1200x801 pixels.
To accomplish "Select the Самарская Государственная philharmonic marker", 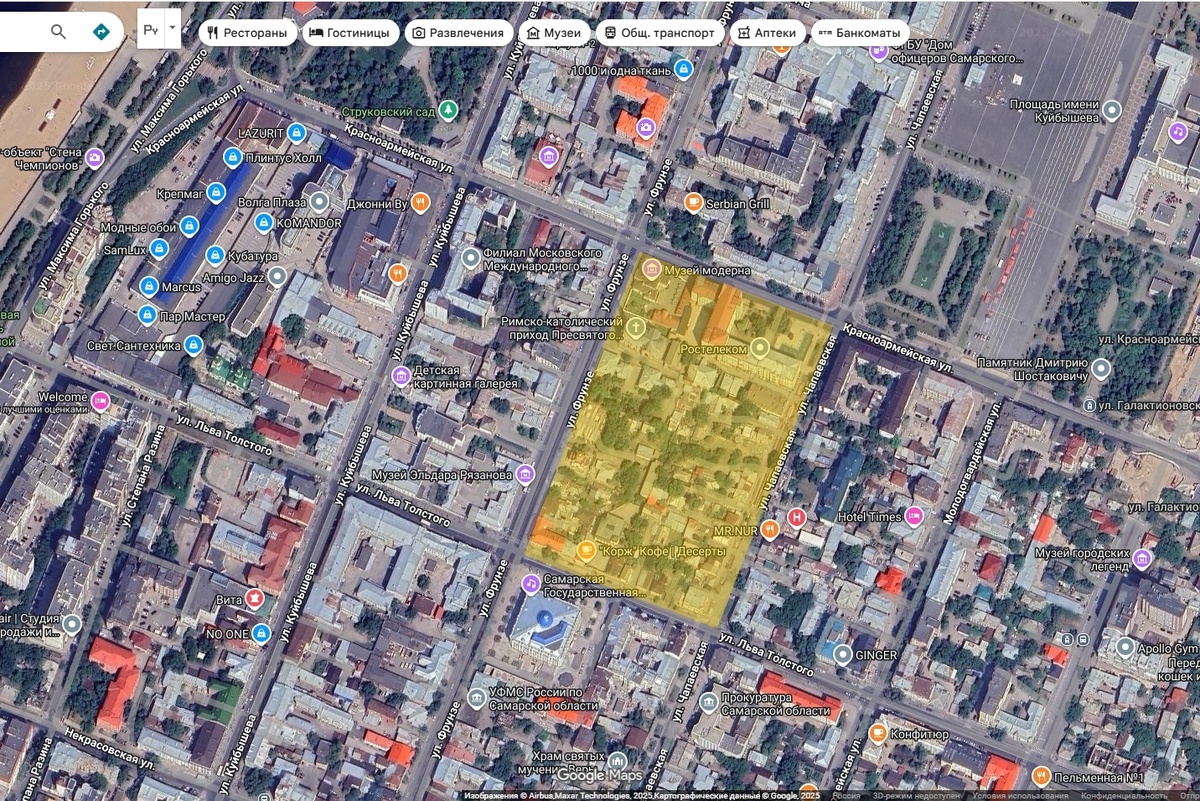I will (x=531, y=584).
